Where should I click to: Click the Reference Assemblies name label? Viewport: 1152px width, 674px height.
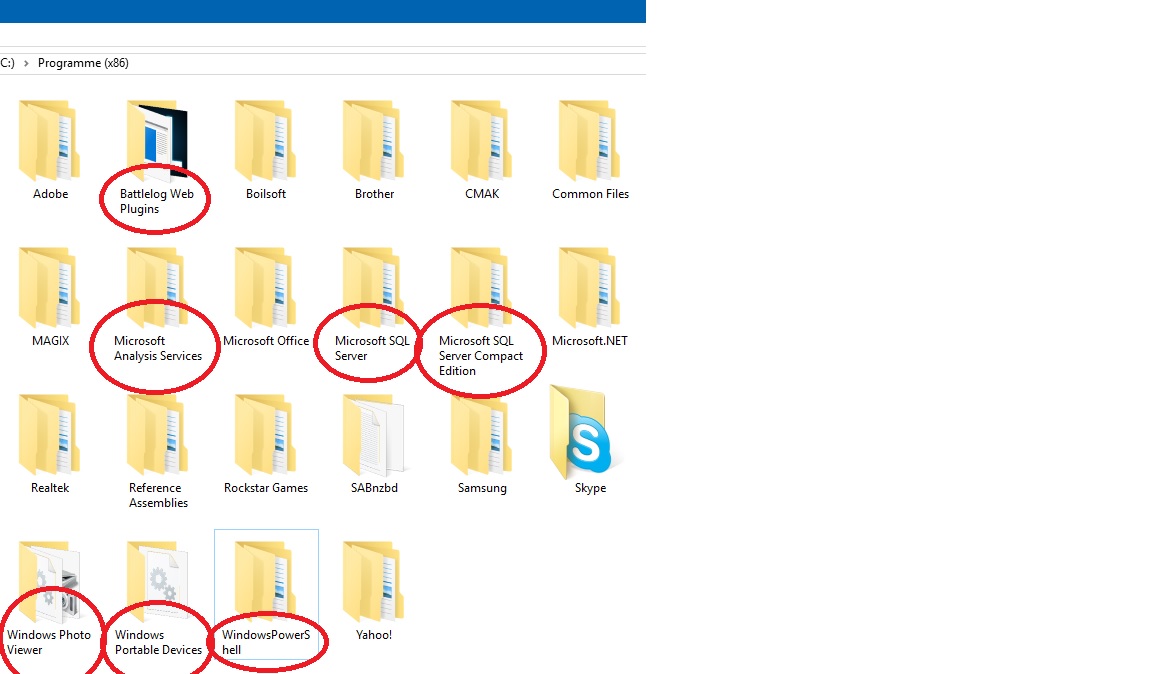tap(158, 495)
